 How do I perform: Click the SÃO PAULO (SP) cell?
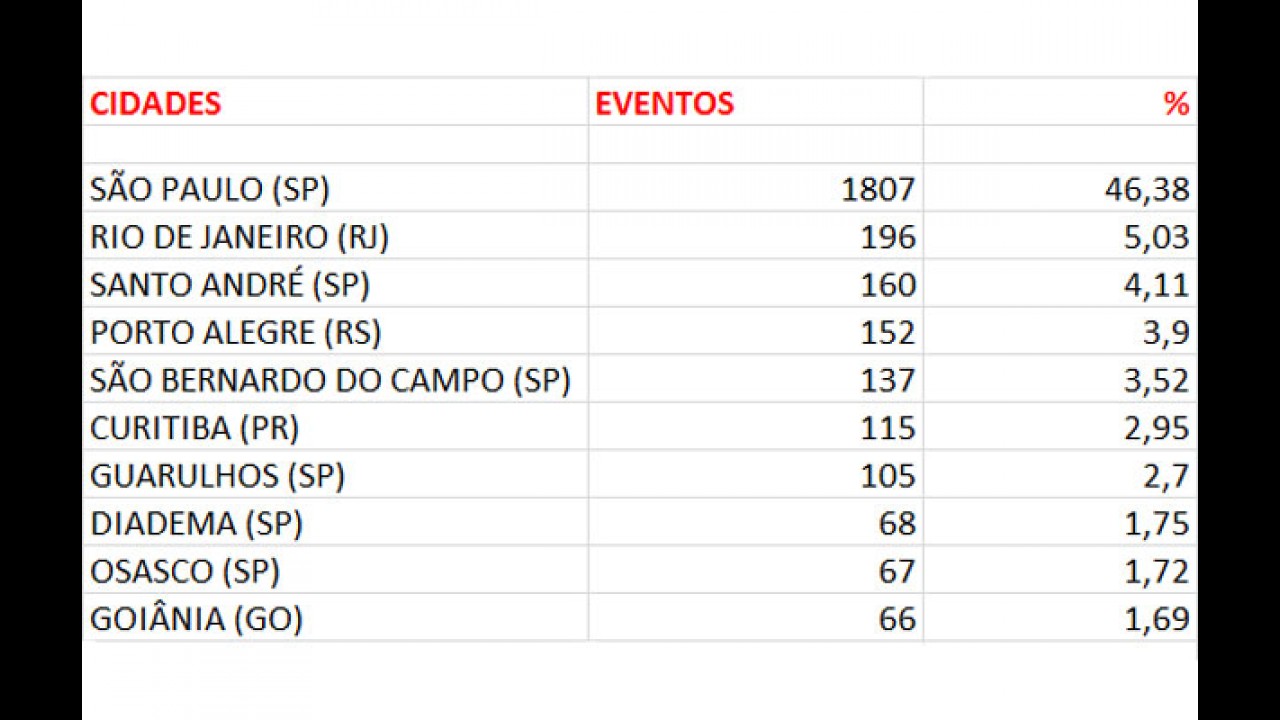335,188
